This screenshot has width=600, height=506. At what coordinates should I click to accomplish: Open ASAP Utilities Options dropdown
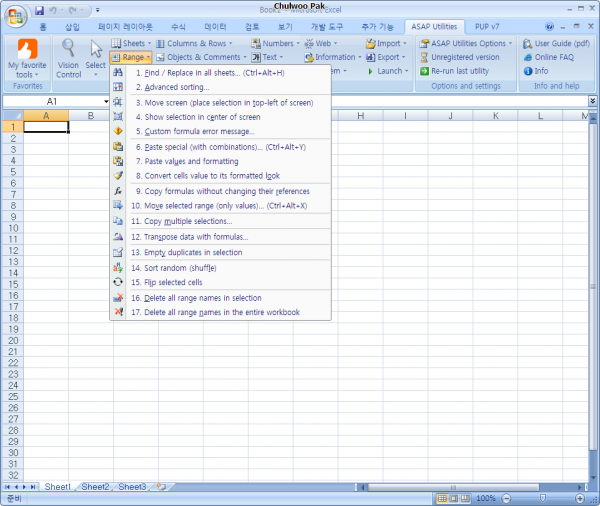466,43
